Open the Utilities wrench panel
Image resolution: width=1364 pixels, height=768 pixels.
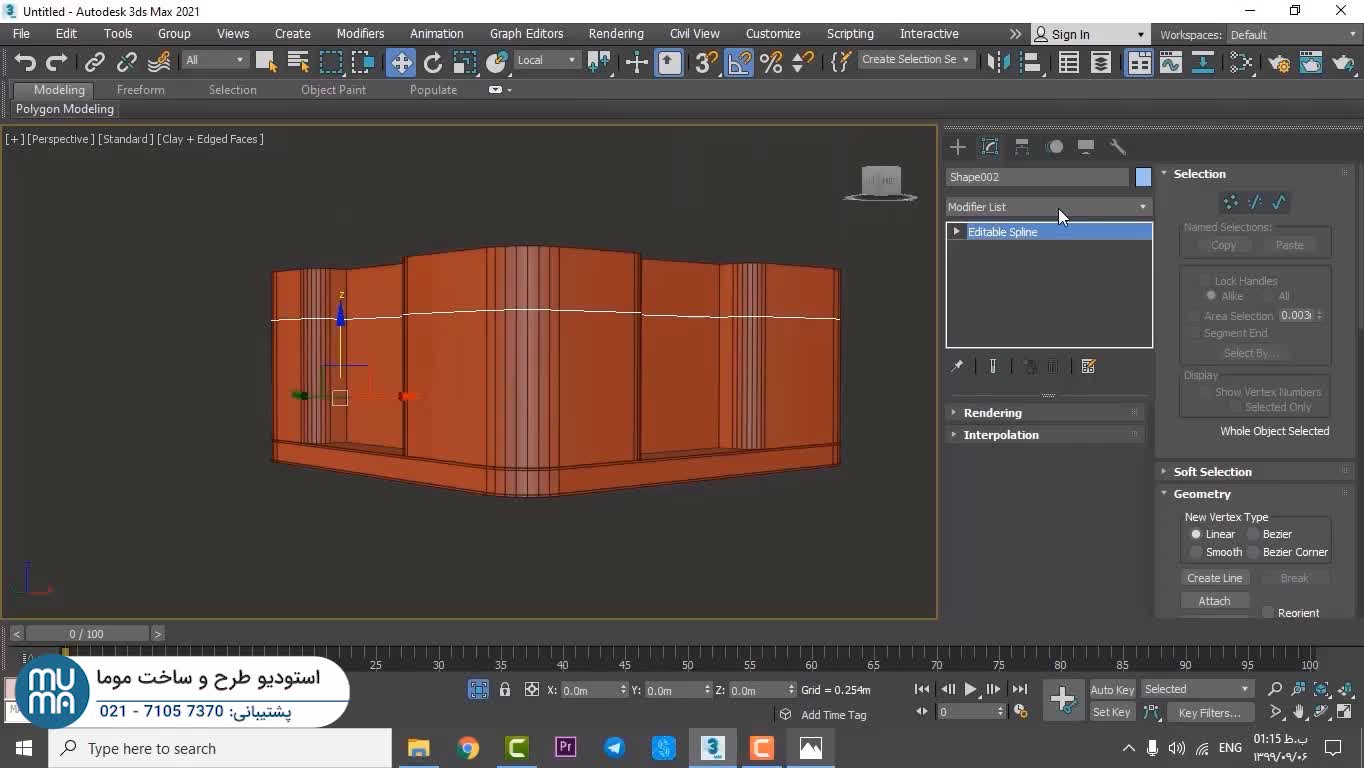click(x=1118, y=147)
